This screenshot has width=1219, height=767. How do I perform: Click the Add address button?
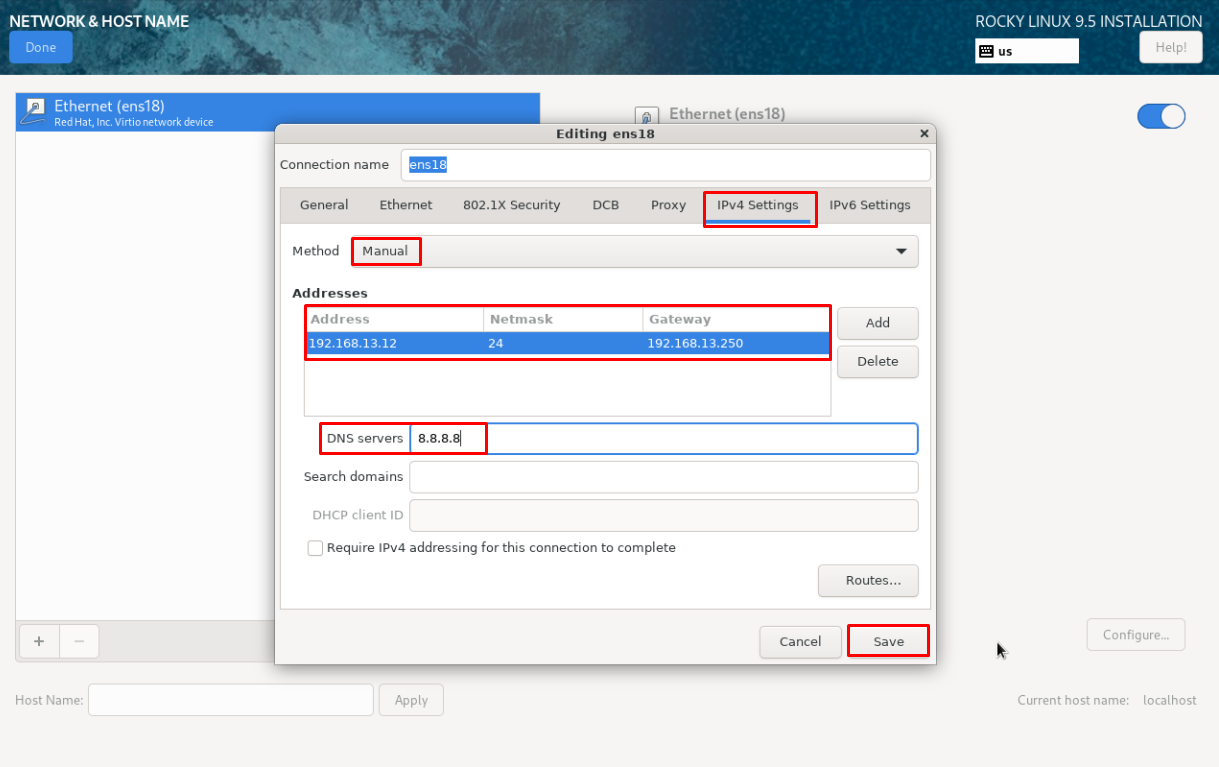(878, 323)
